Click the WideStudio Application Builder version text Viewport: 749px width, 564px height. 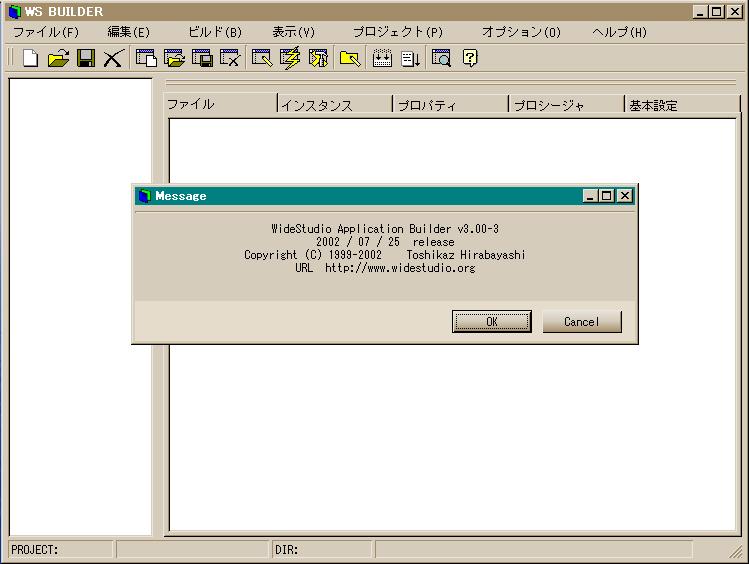[x=385, y=229]
